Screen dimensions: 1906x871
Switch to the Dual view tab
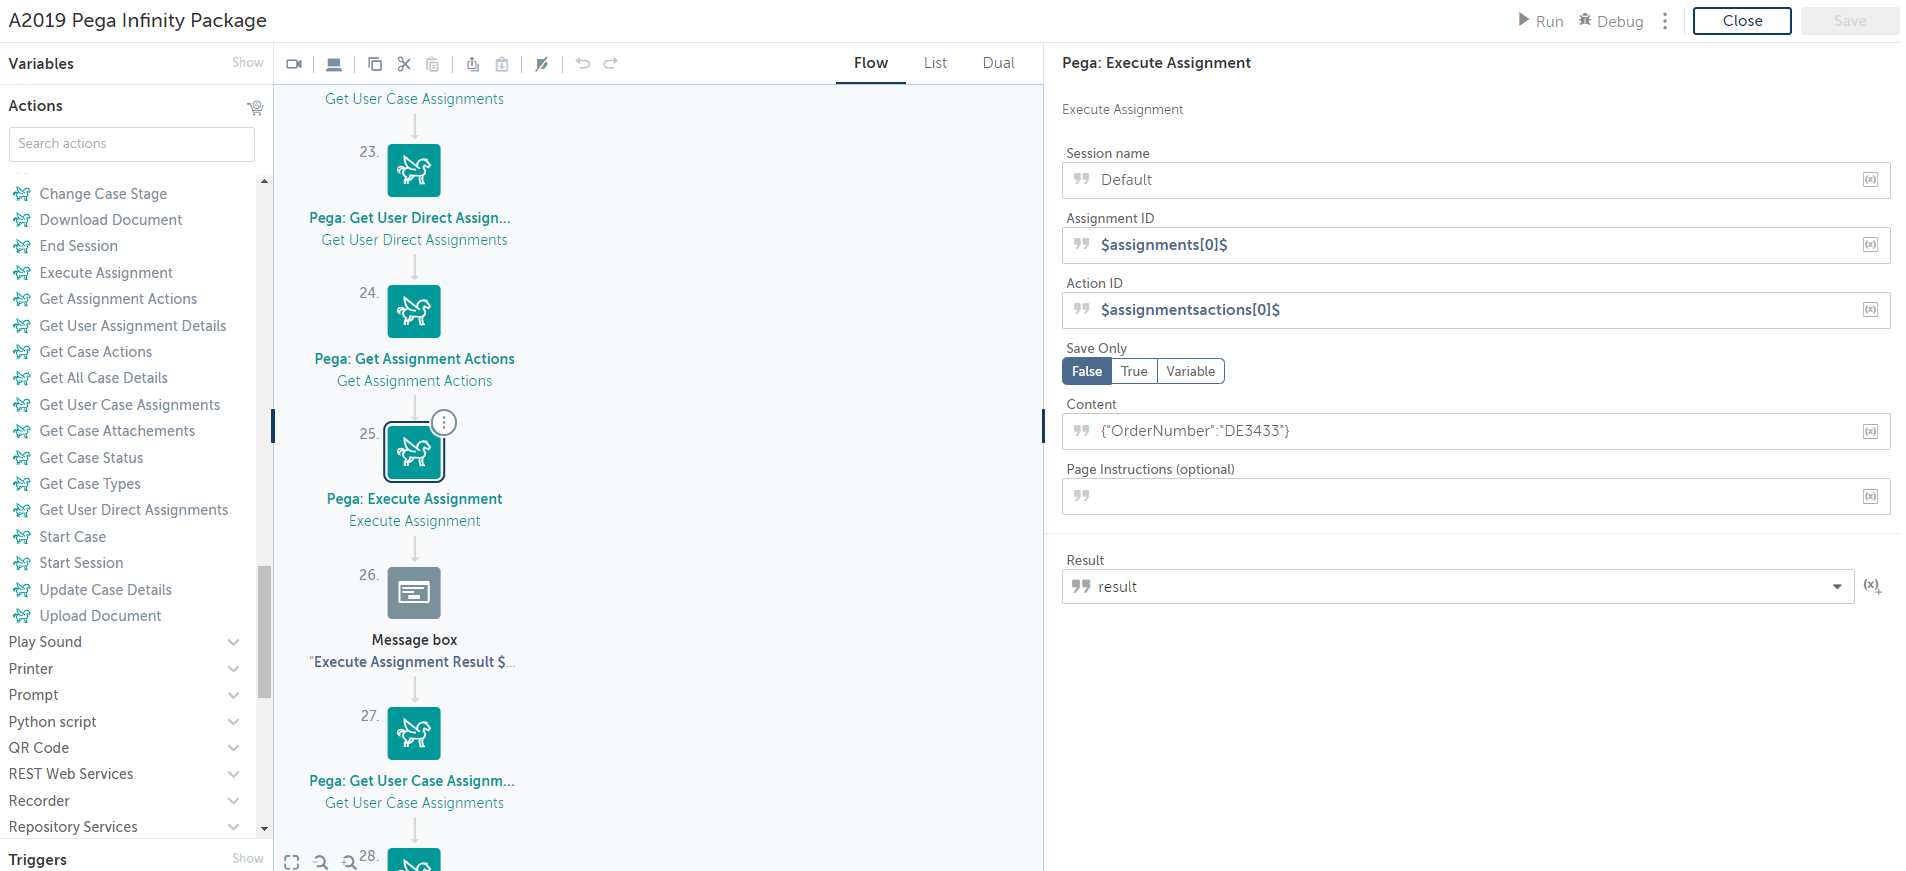point(998,63)
